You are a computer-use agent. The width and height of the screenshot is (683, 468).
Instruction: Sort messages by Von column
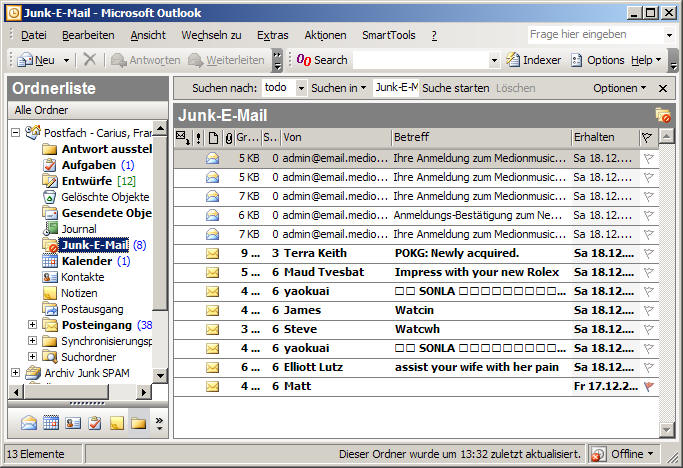point(336,138)
